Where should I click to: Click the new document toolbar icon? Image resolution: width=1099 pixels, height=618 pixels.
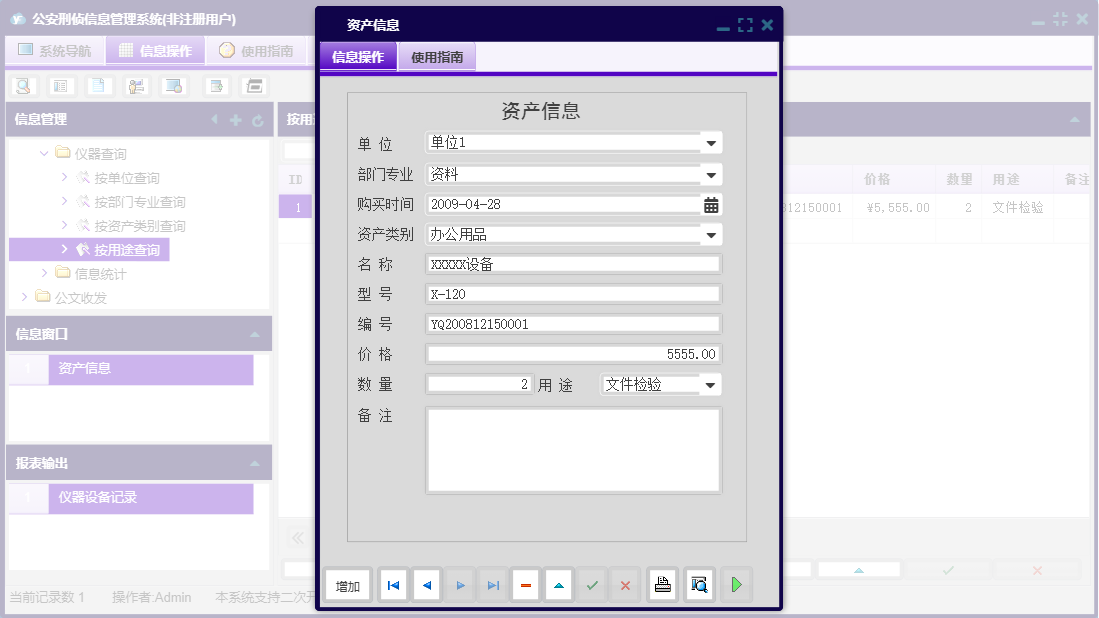96,85
